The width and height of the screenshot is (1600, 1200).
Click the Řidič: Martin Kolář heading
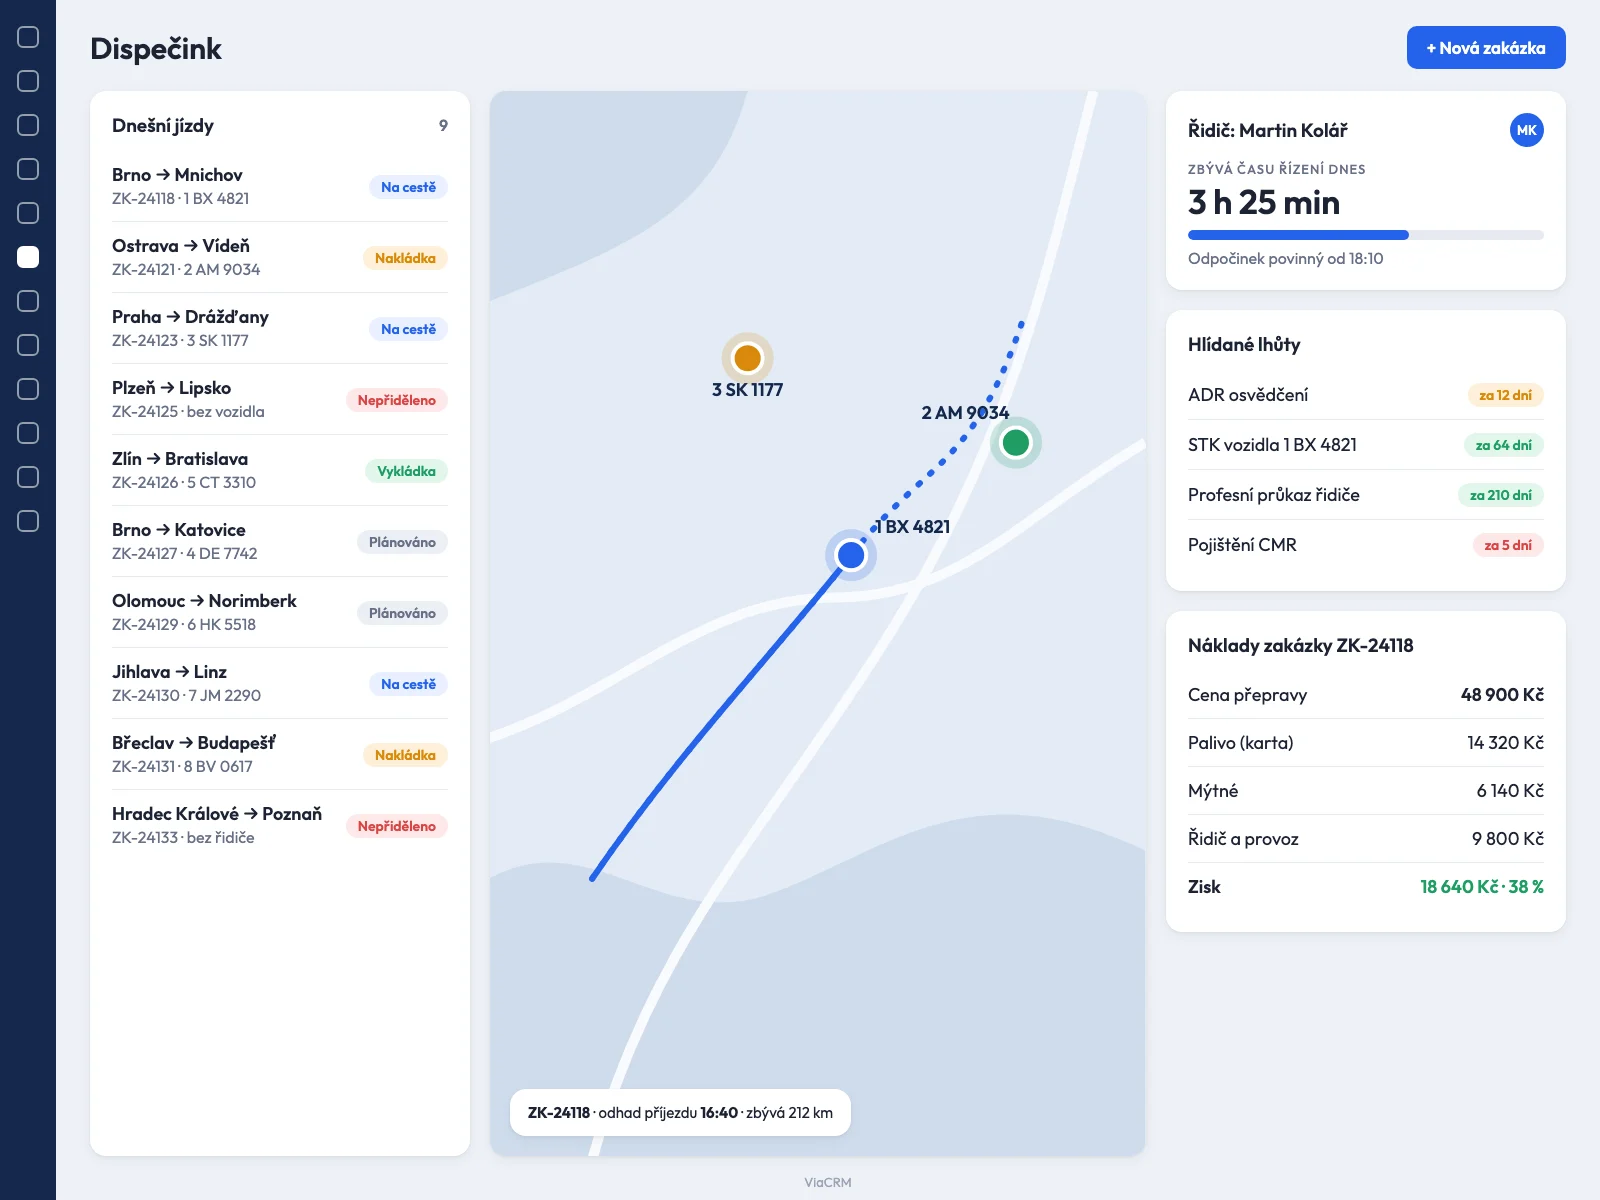[x=1268, y=130]
